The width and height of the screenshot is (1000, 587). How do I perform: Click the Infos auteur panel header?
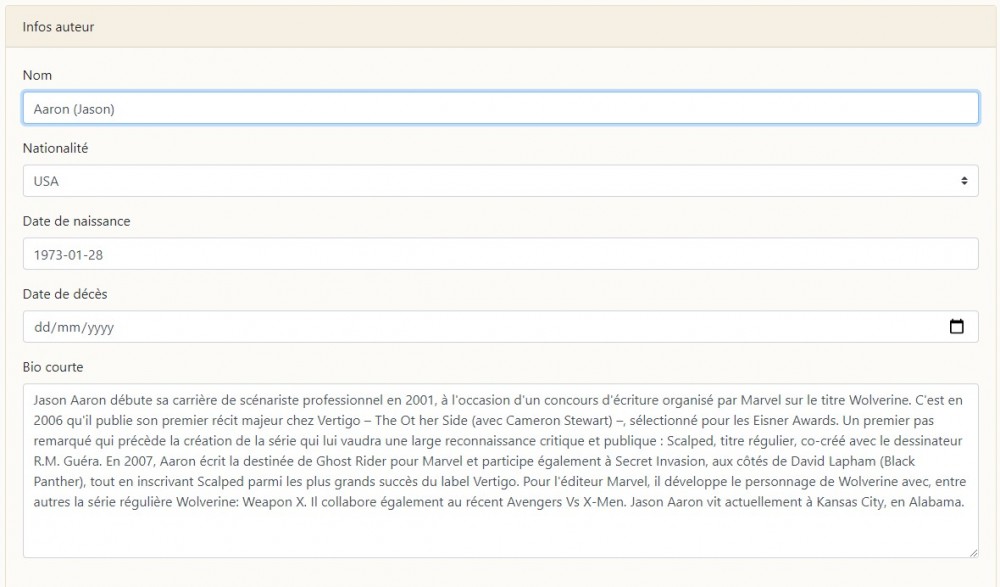point(501,27)
